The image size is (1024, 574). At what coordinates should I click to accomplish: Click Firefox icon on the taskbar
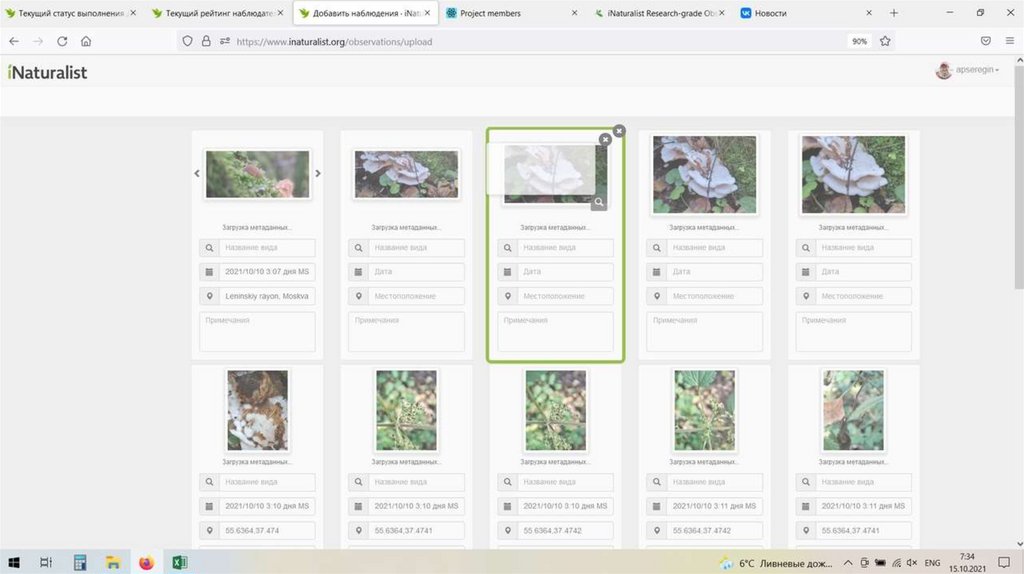coord(146,562)
